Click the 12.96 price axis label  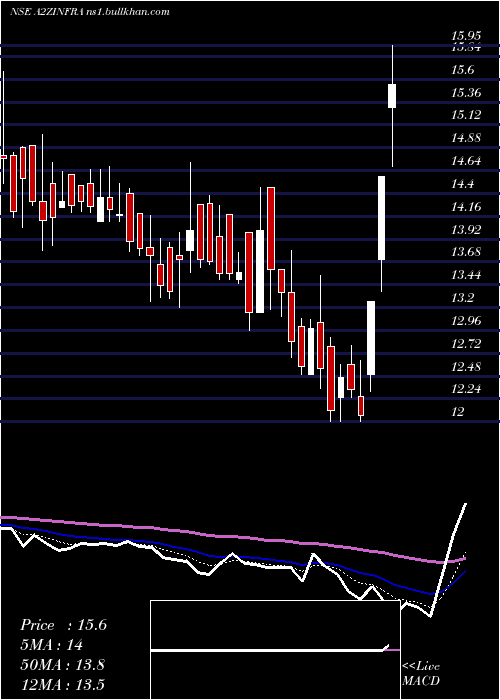[466, 321]
